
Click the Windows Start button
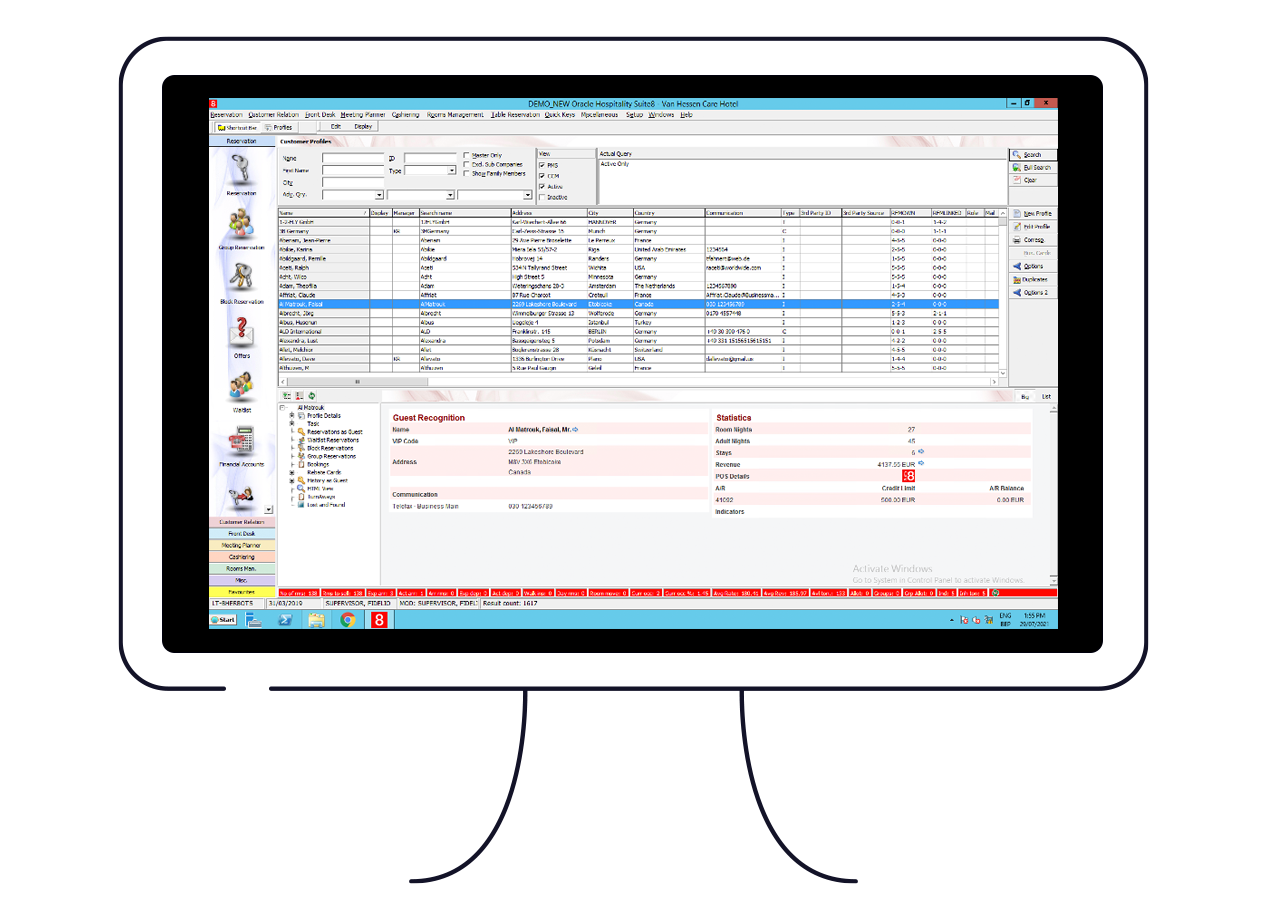click(x=223, y=620)
